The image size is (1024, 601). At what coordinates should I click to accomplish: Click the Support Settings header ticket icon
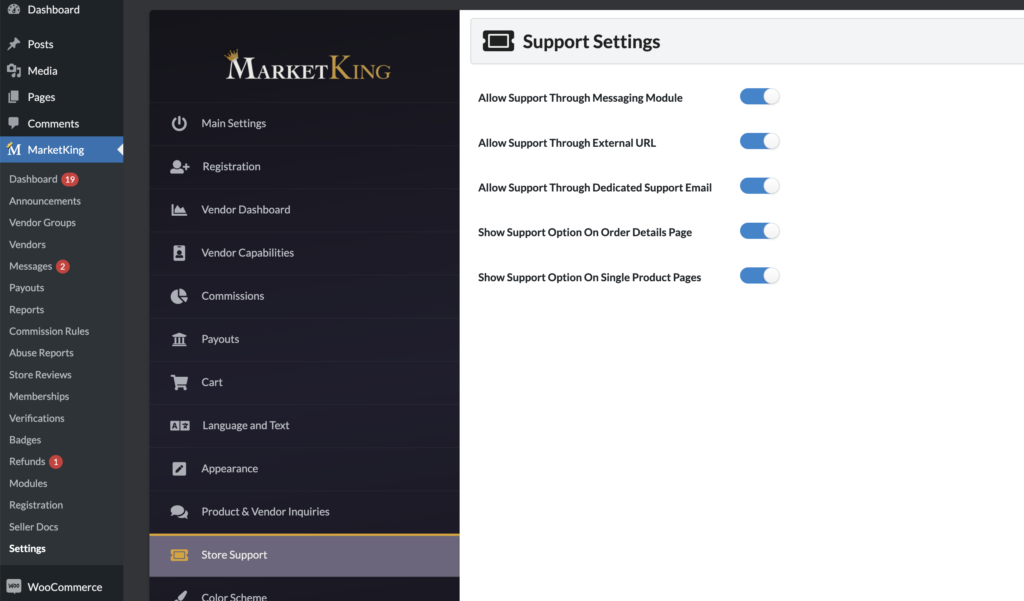498,41
